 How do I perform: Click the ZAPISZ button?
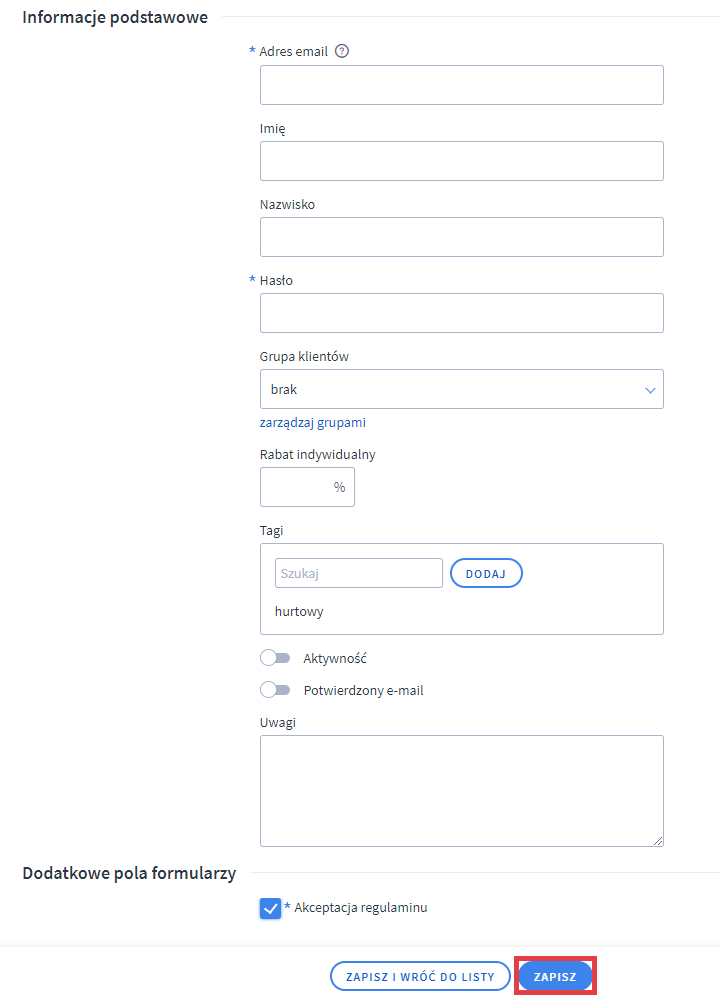click(555, 977)
